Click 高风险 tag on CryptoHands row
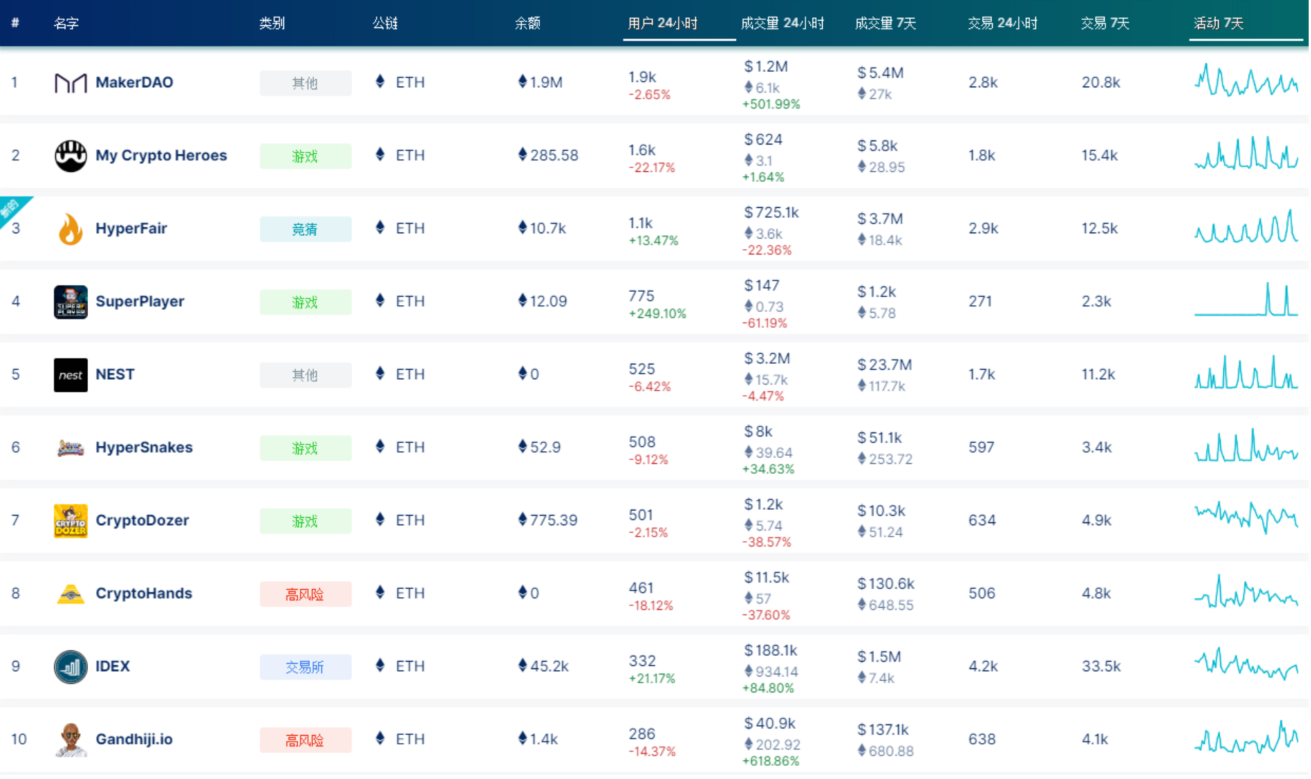The height and width of the screenshot is (779, 1311). pyautogui.click(x=305, y=594)
